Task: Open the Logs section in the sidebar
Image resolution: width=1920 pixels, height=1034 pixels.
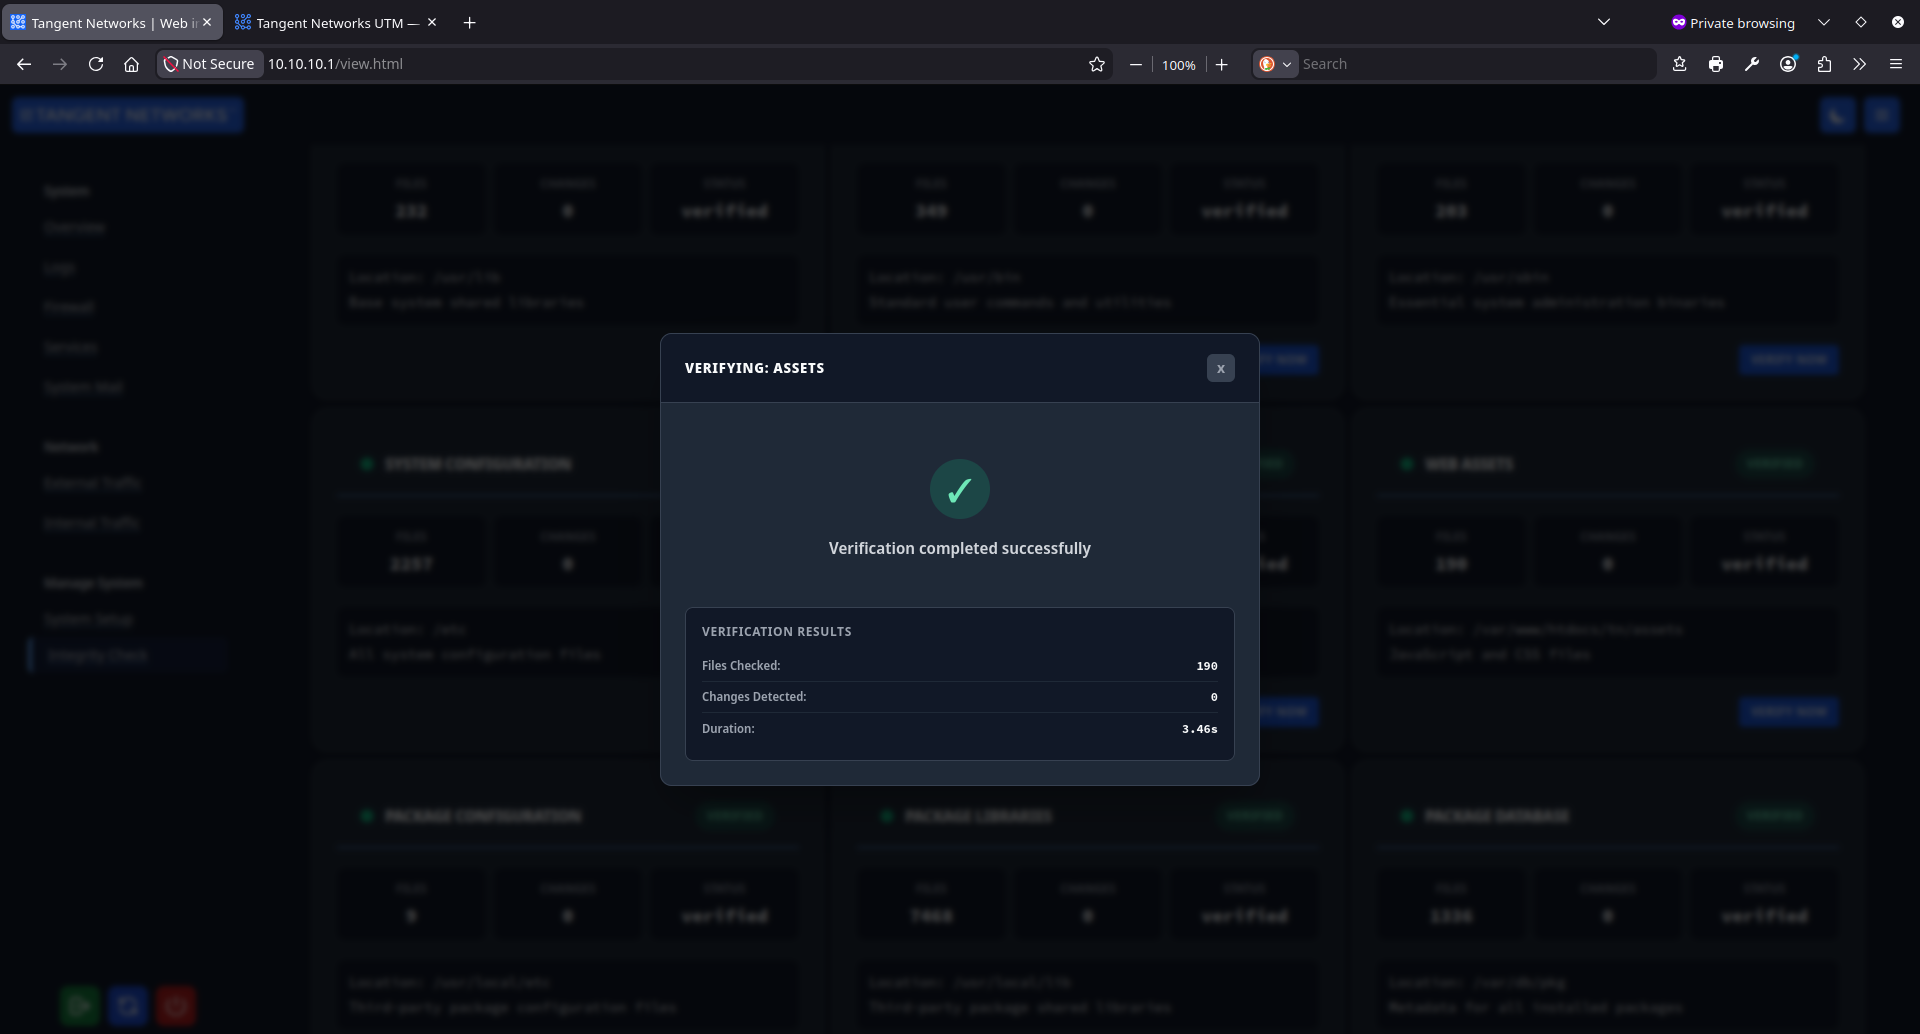Action: 60,267
